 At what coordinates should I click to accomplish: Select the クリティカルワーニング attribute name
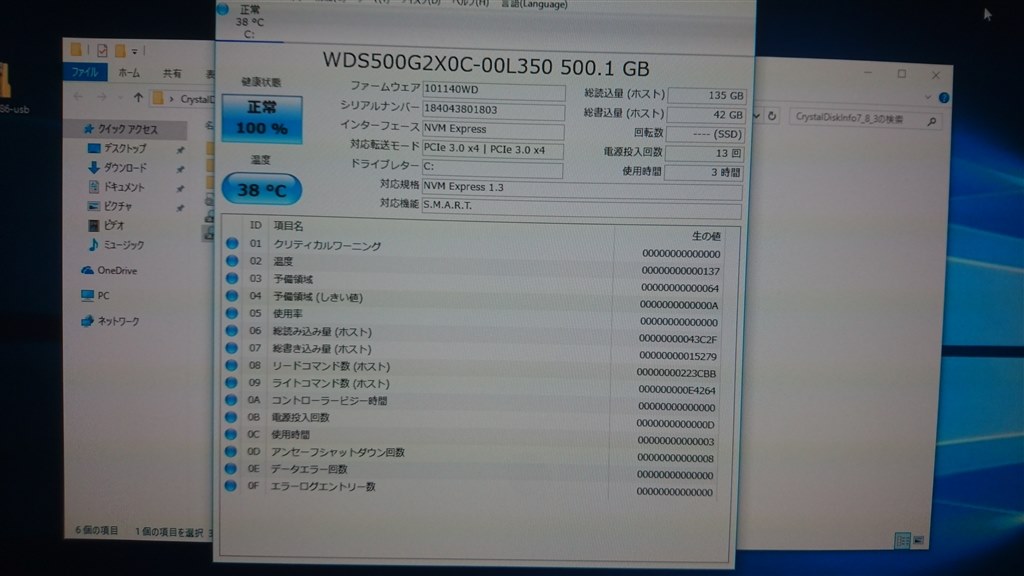327,245
